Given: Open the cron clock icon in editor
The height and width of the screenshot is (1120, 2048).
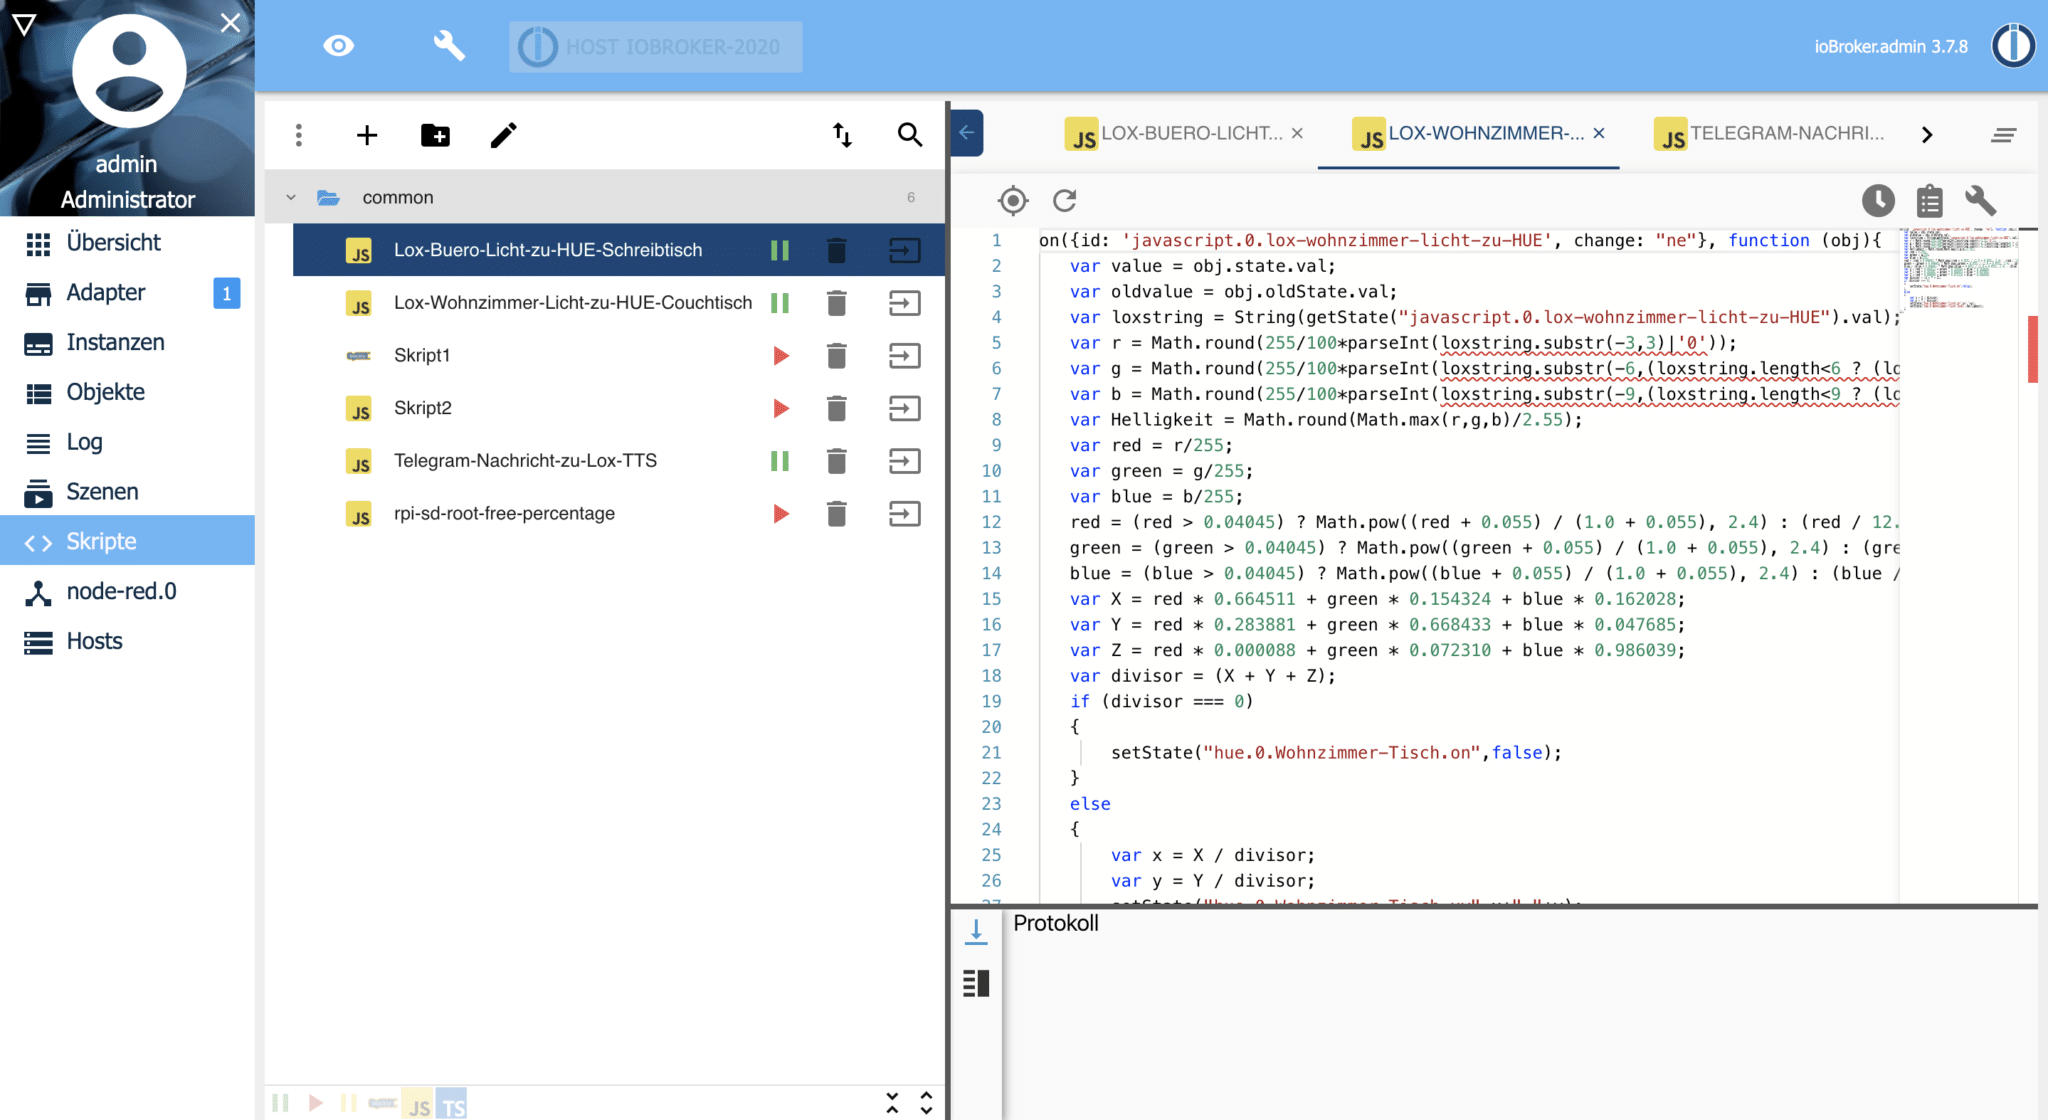Looking at the screenshot, I should click(1878, 201).
